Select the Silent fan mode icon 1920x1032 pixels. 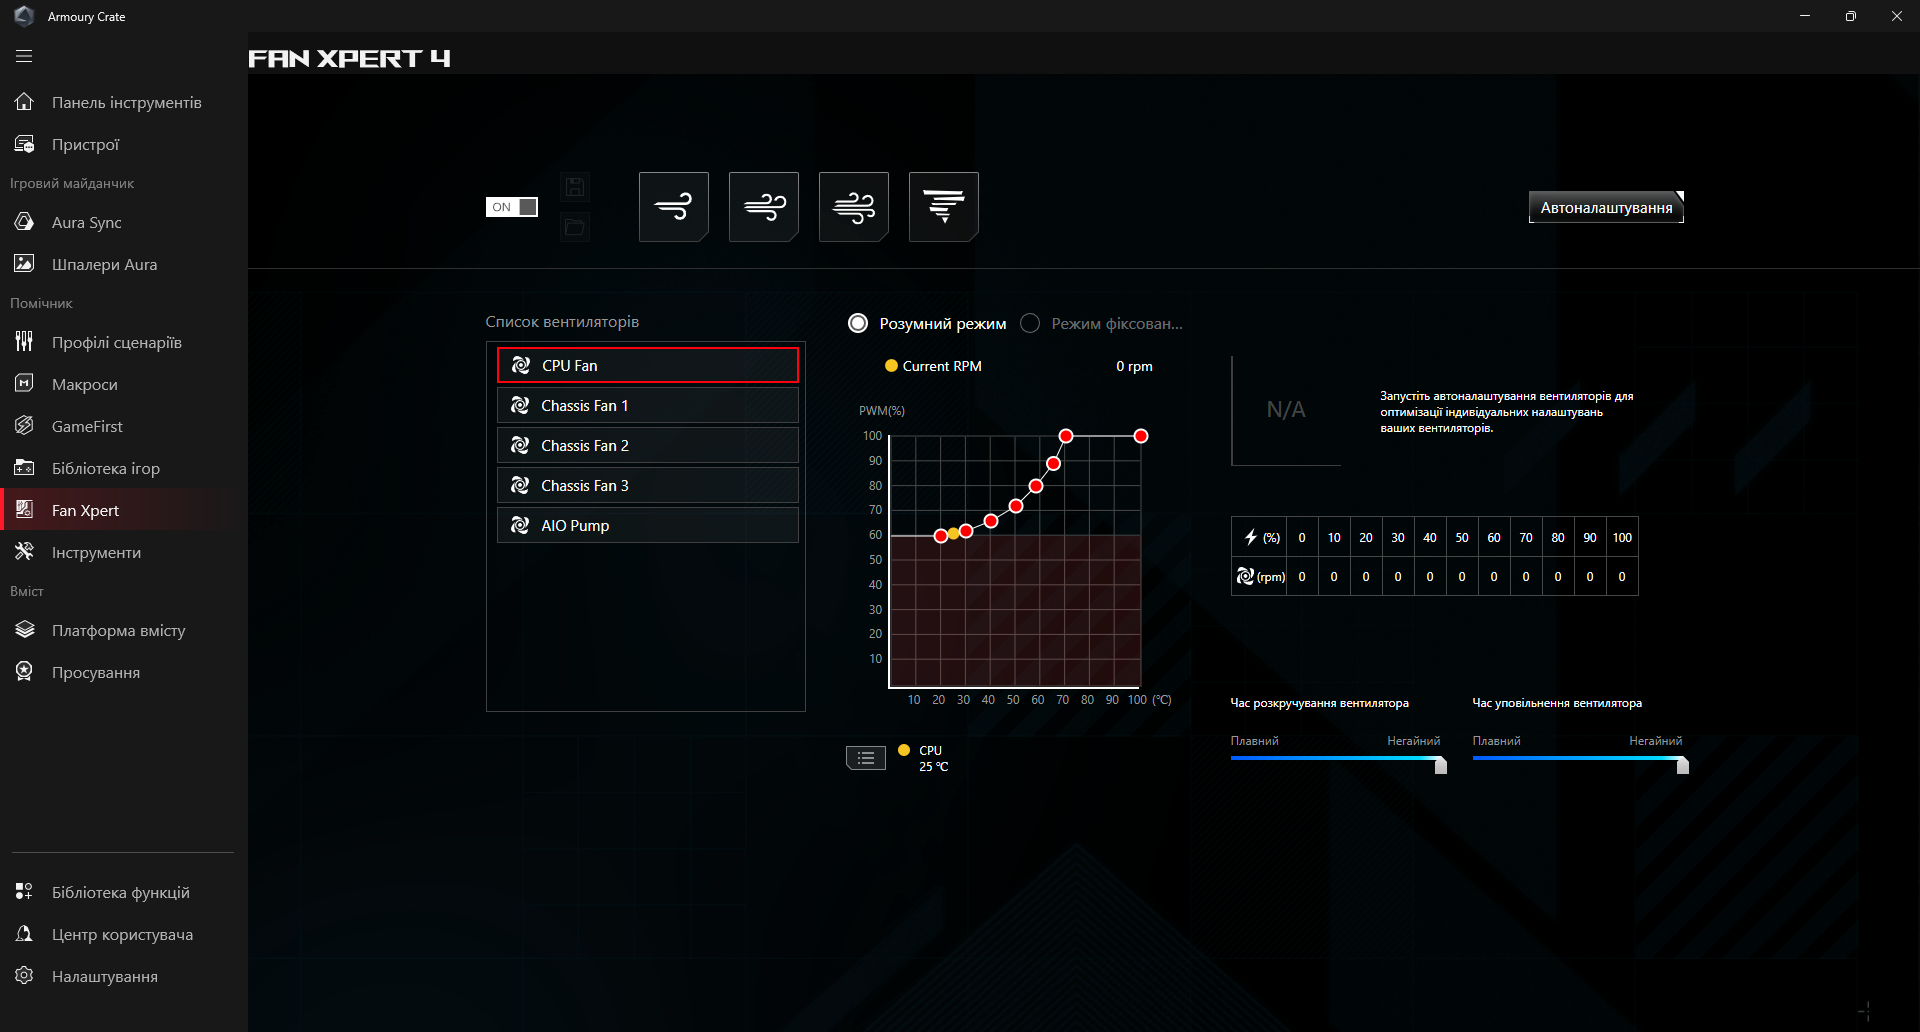(674, 207)
